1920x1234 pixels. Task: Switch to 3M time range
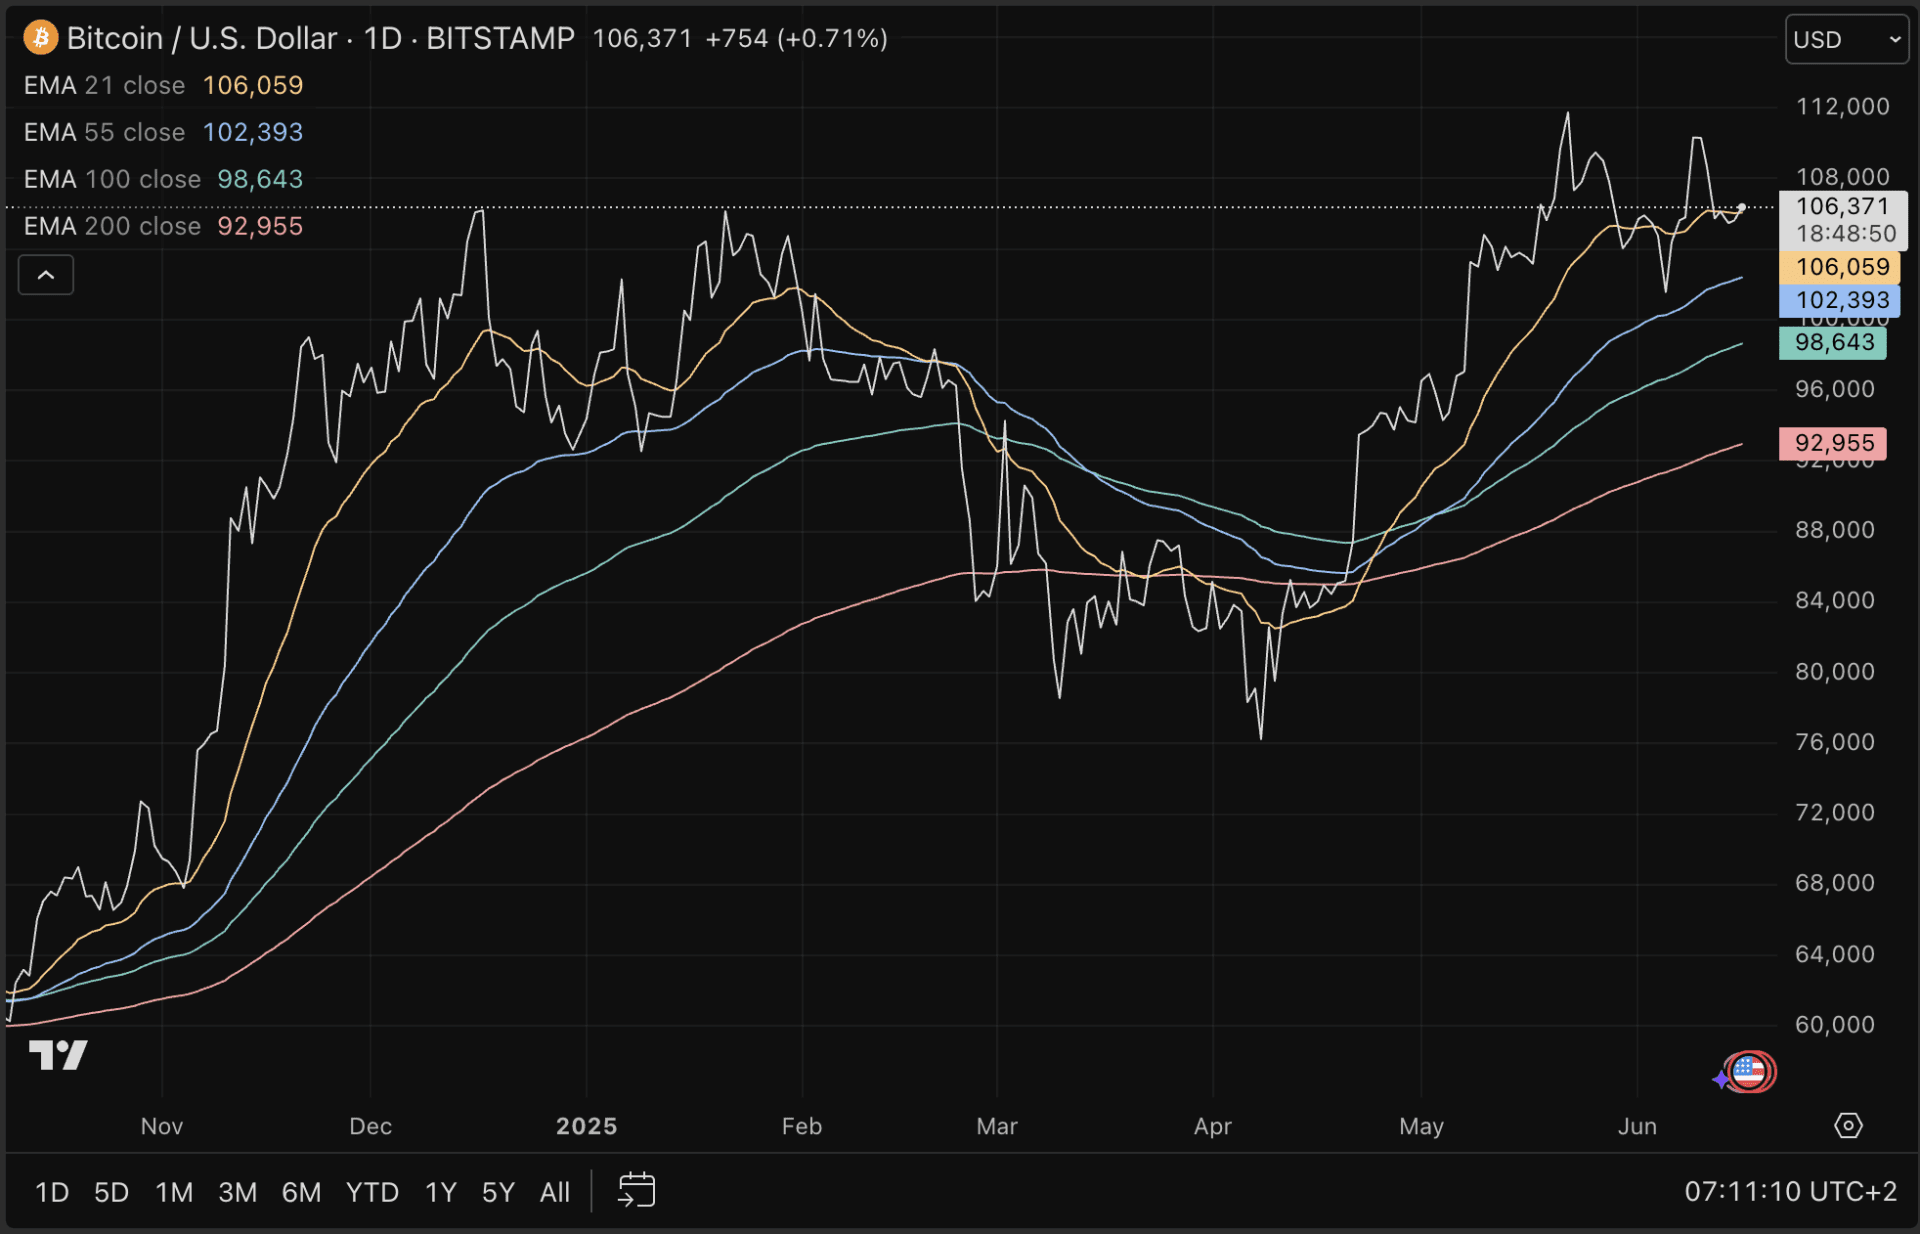pyautogui.click(x=237, y=1192)
